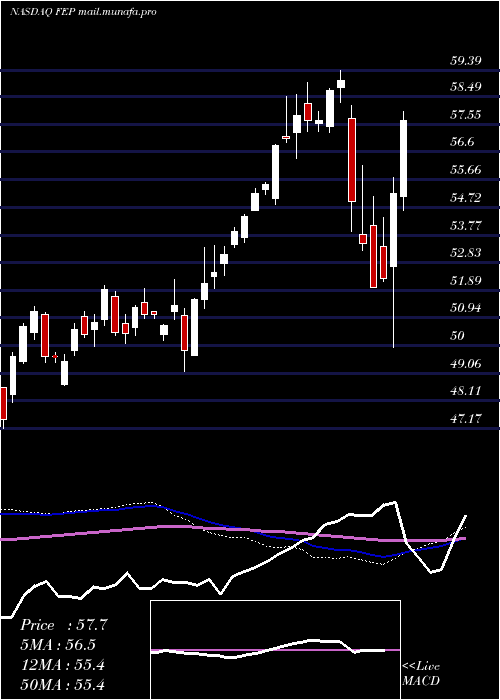
Task: Click the 54.72 price level label
Action: (x=465, y=198)
